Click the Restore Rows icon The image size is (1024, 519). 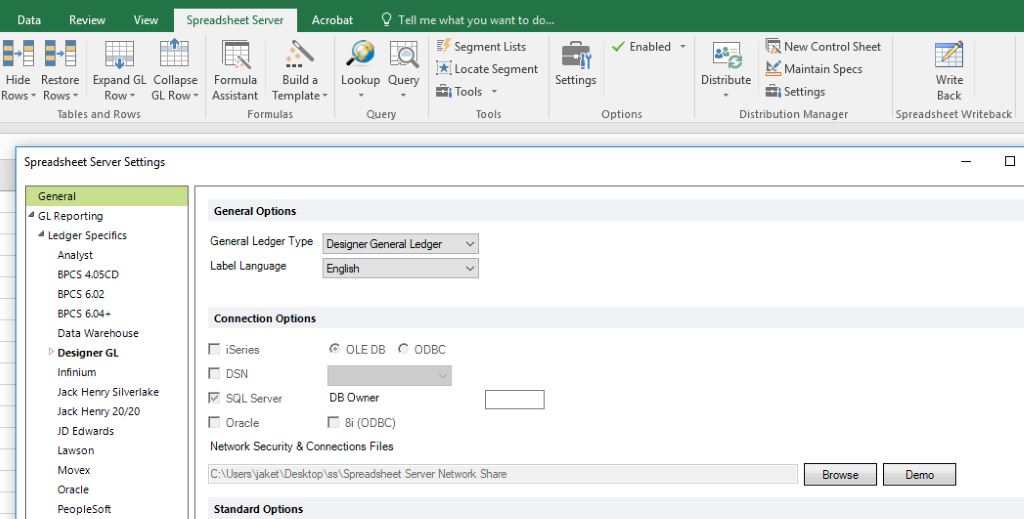pos(60,54)
